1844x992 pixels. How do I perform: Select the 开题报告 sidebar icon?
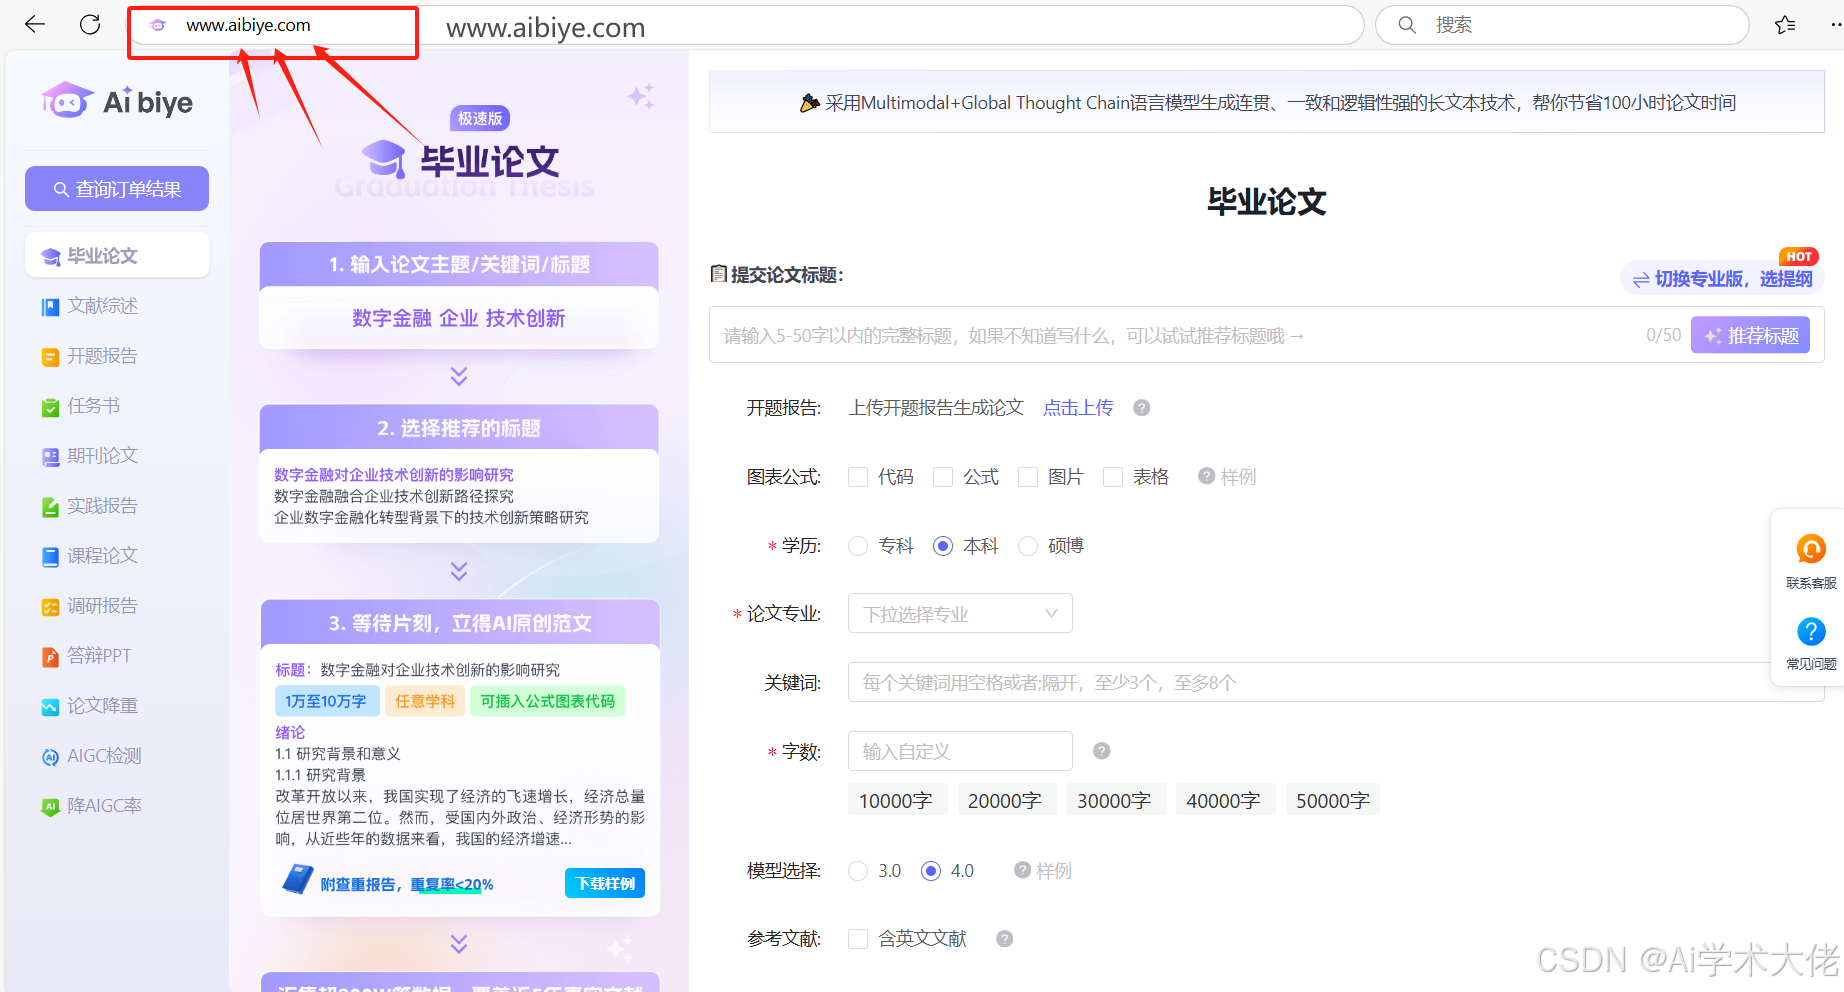point(103,355)
